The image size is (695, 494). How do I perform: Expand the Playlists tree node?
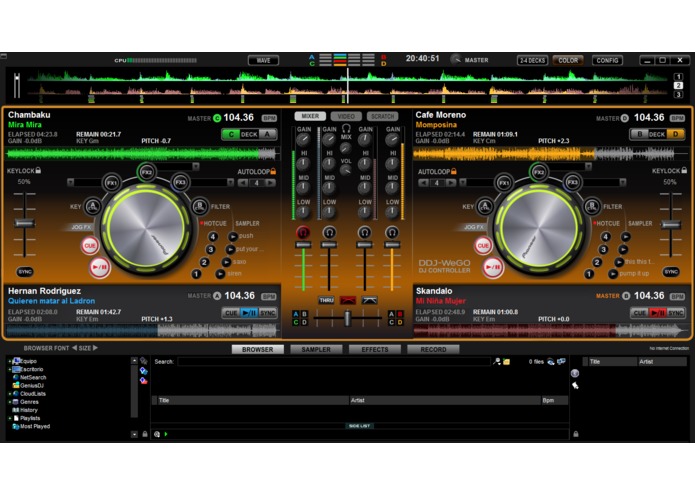pyautogui.click(x=10, y=418)
